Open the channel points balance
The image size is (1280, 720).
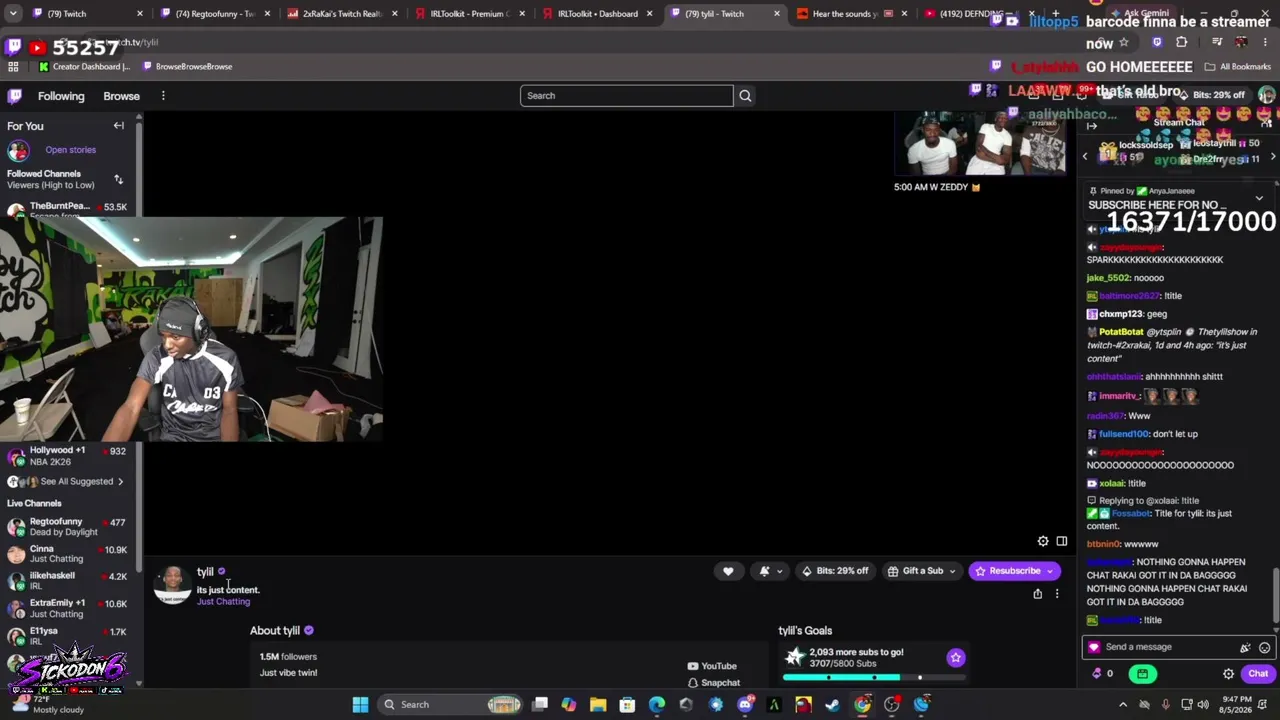(1102, 674)
